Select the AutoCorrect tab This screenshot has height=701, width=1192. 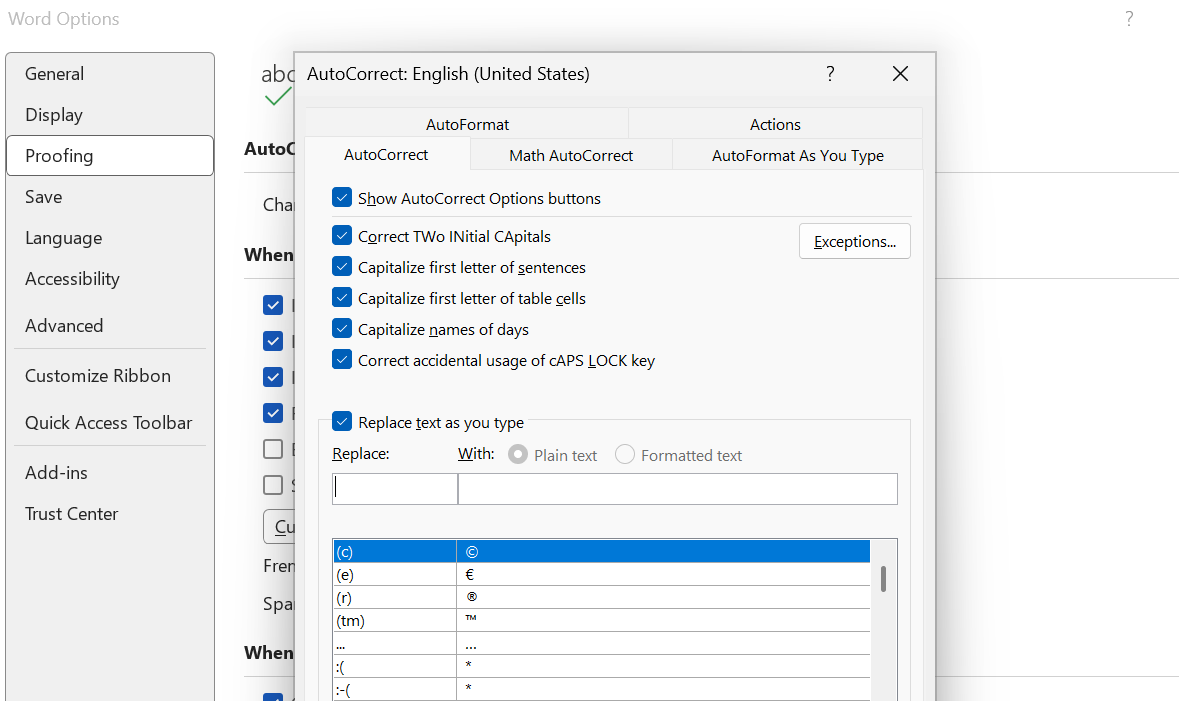click(386, 154)
